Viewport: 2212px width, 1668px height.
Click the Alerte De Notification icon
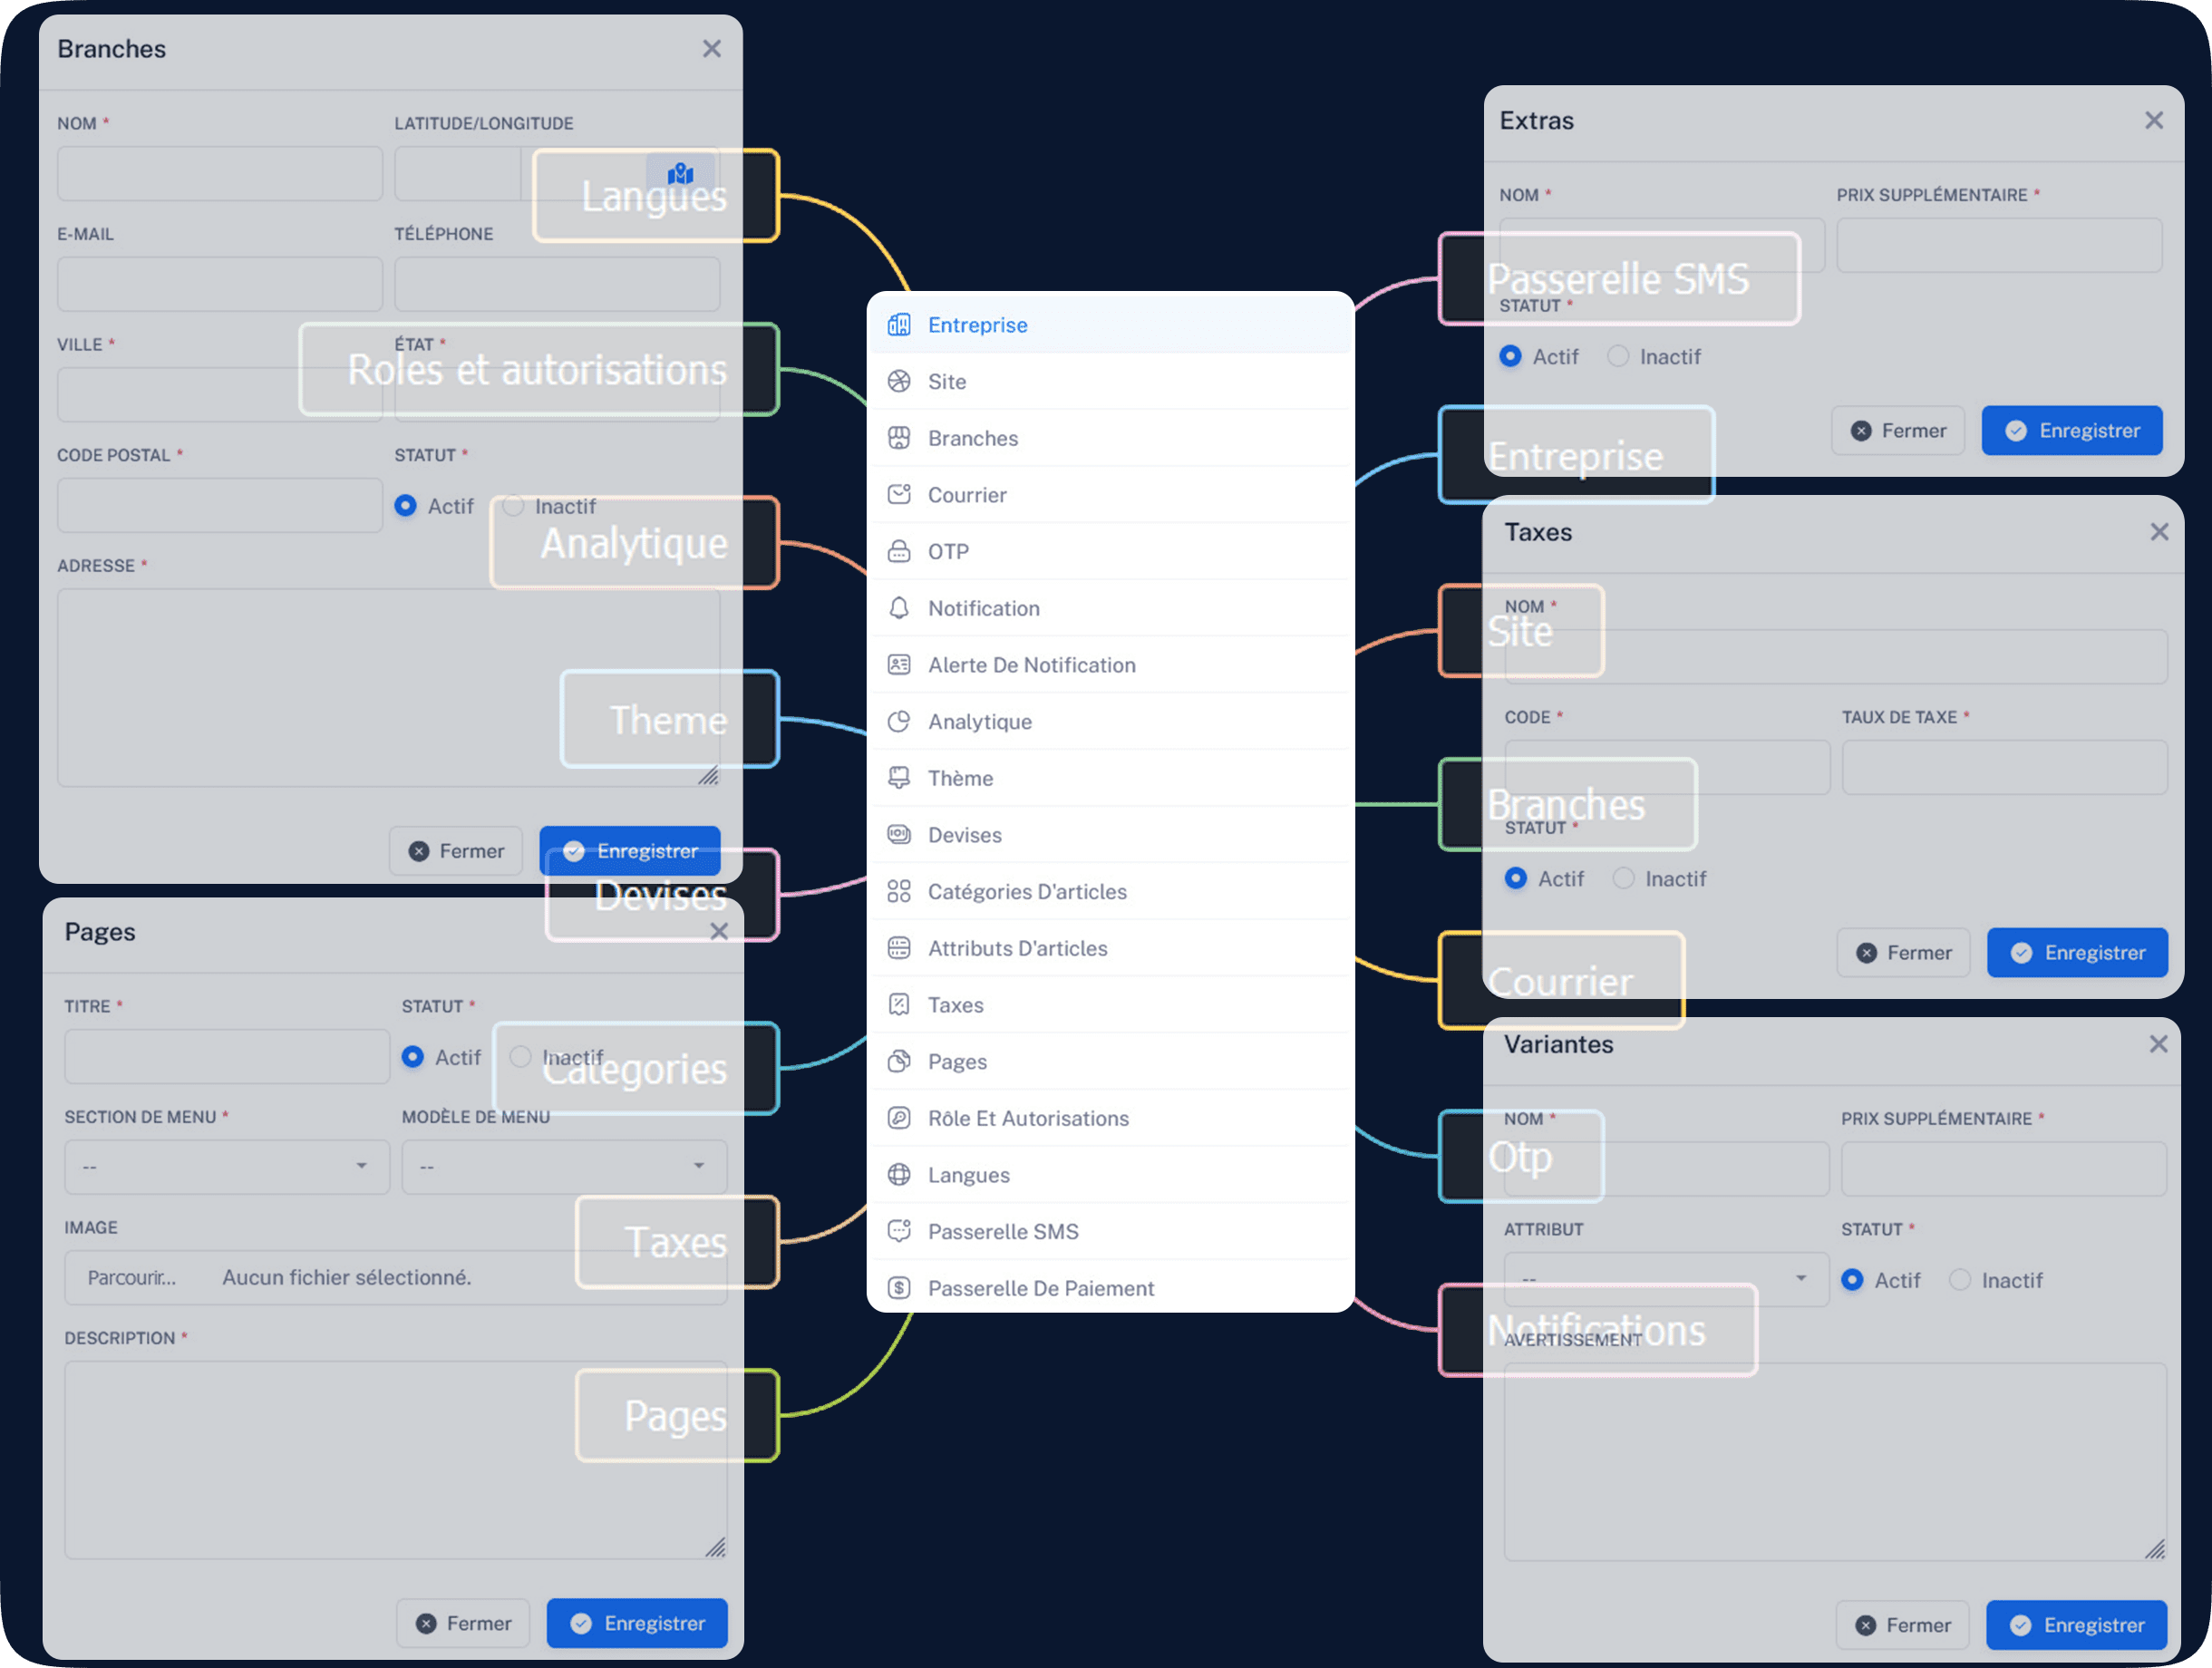[x=900, y=664]
